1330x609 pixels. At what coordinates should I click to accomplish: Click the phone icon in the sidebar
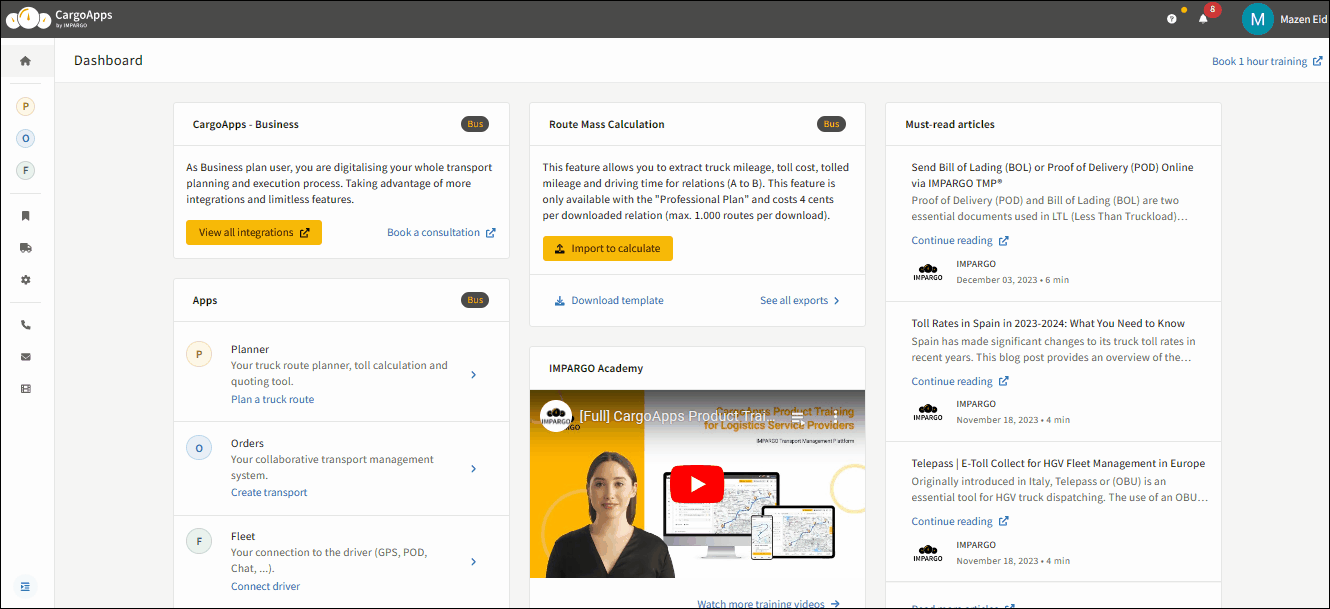click(26, 325)
